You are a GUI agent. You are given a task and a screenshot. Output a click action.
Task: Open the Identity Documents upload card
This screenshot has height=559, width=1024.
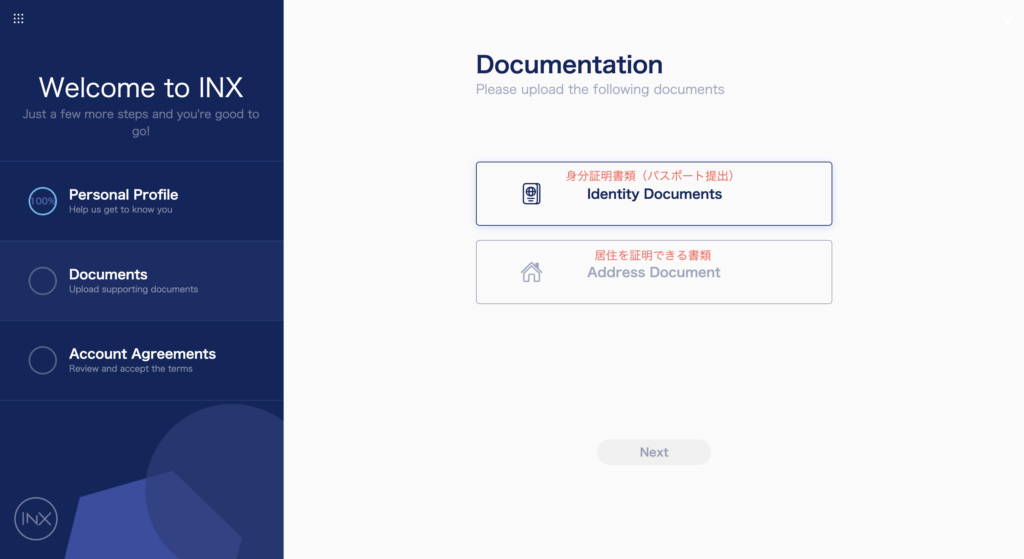pos(654,193)
